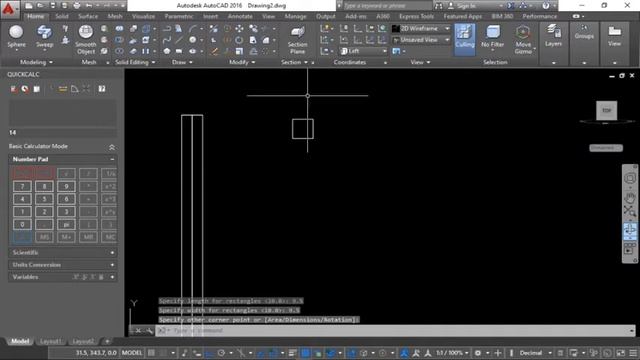640x360 pixels.
Task: Collapse the Number Pad section
Action: tap(112, 159)
